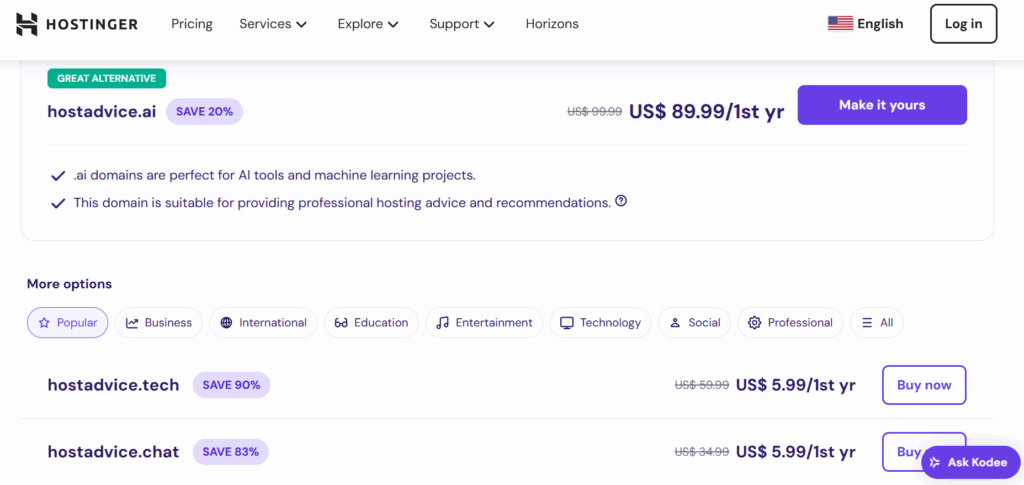The image size is (1024, 485).
Task: Click the star icon in Popular filter
Action: pyautogui.click(x=44, y=322)
